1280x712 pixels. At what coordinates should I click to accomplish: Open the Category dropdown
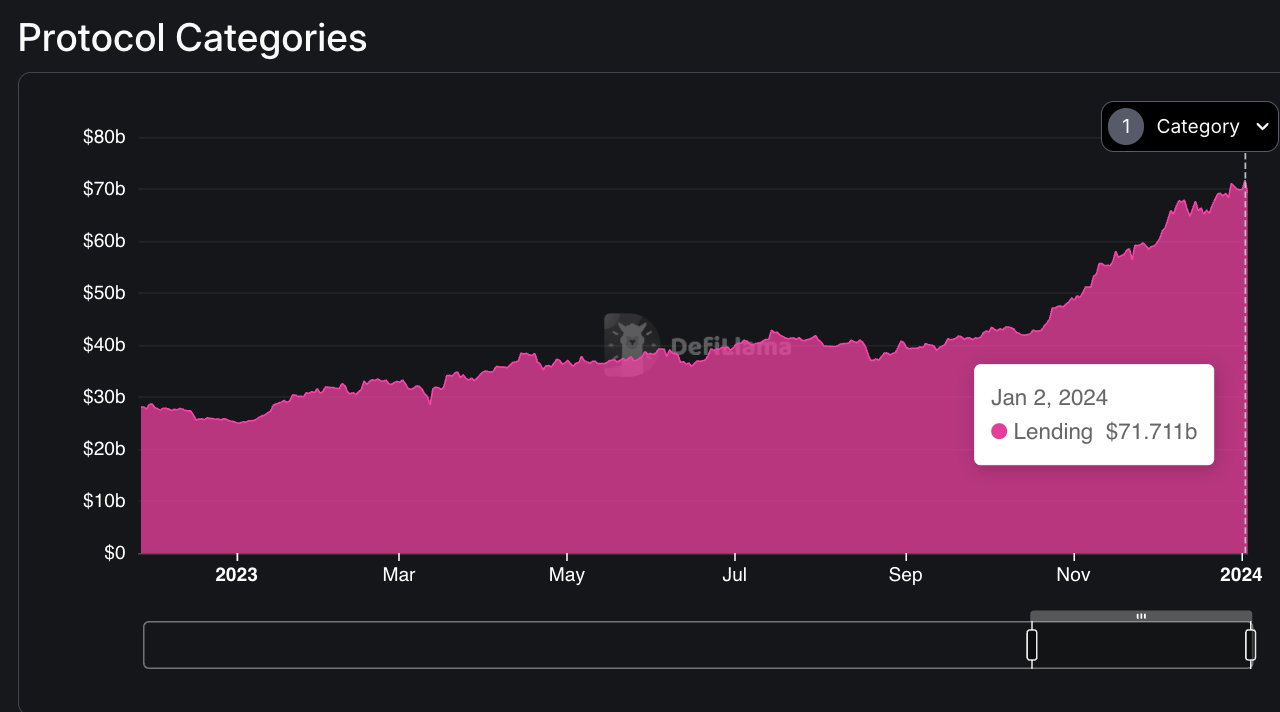pyautogui.click(x=1189, y=127)
